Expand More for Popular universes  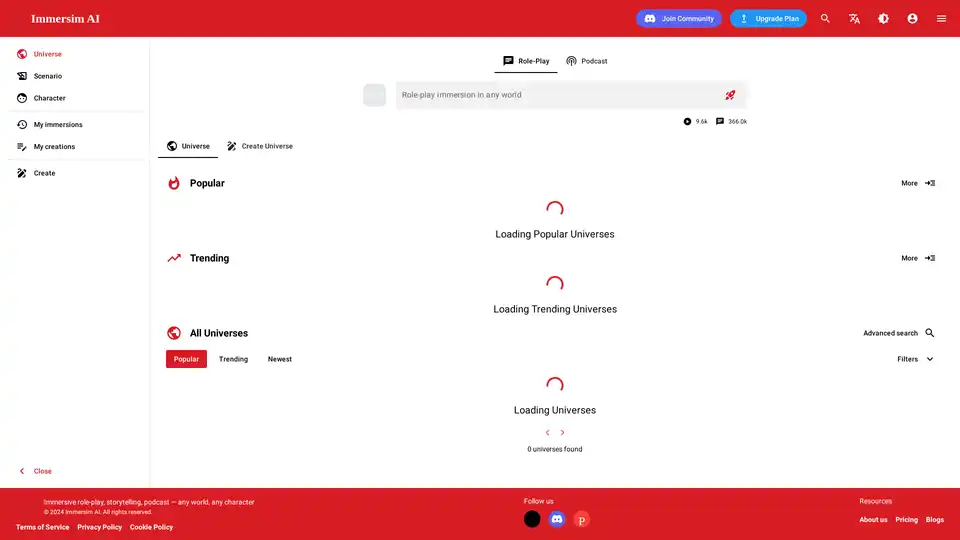click(x=917, y=183)
